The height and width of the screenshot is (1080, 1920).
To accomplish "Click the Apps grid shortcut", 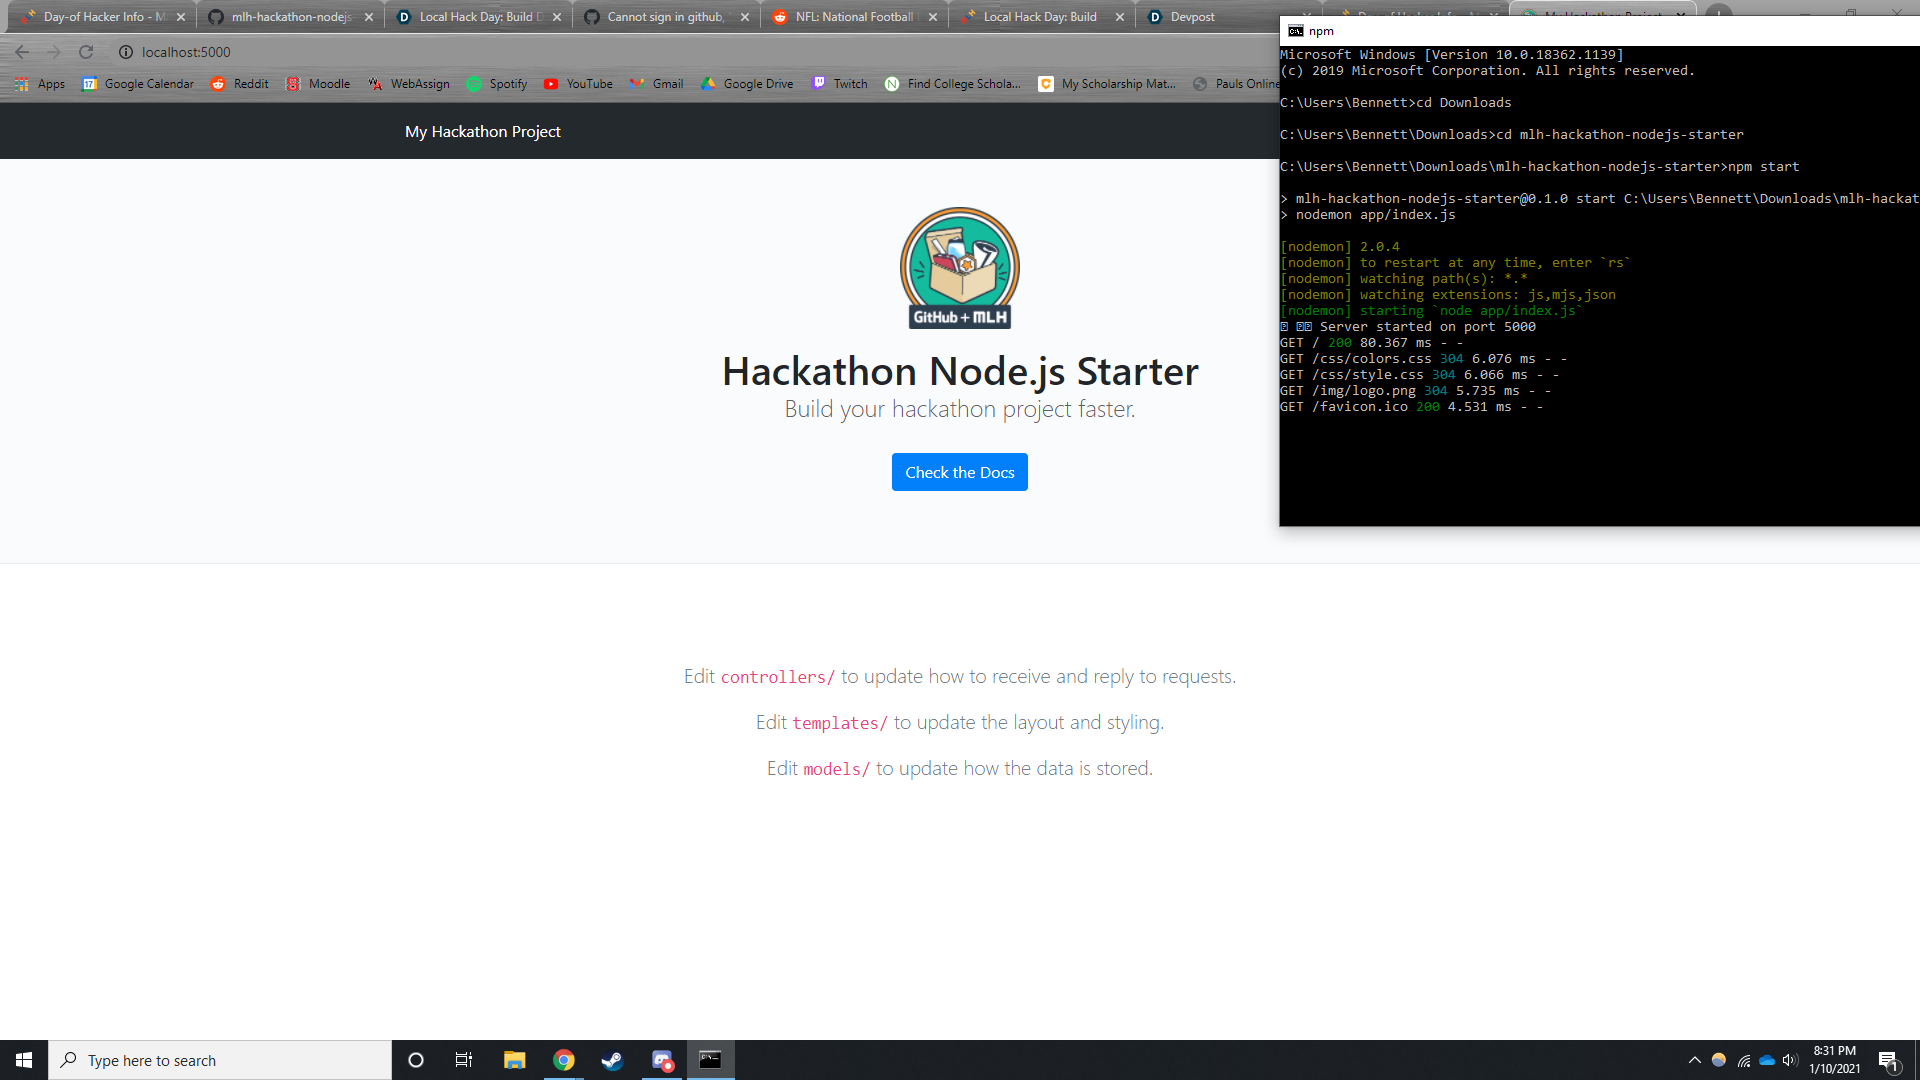I will (40, 84).
